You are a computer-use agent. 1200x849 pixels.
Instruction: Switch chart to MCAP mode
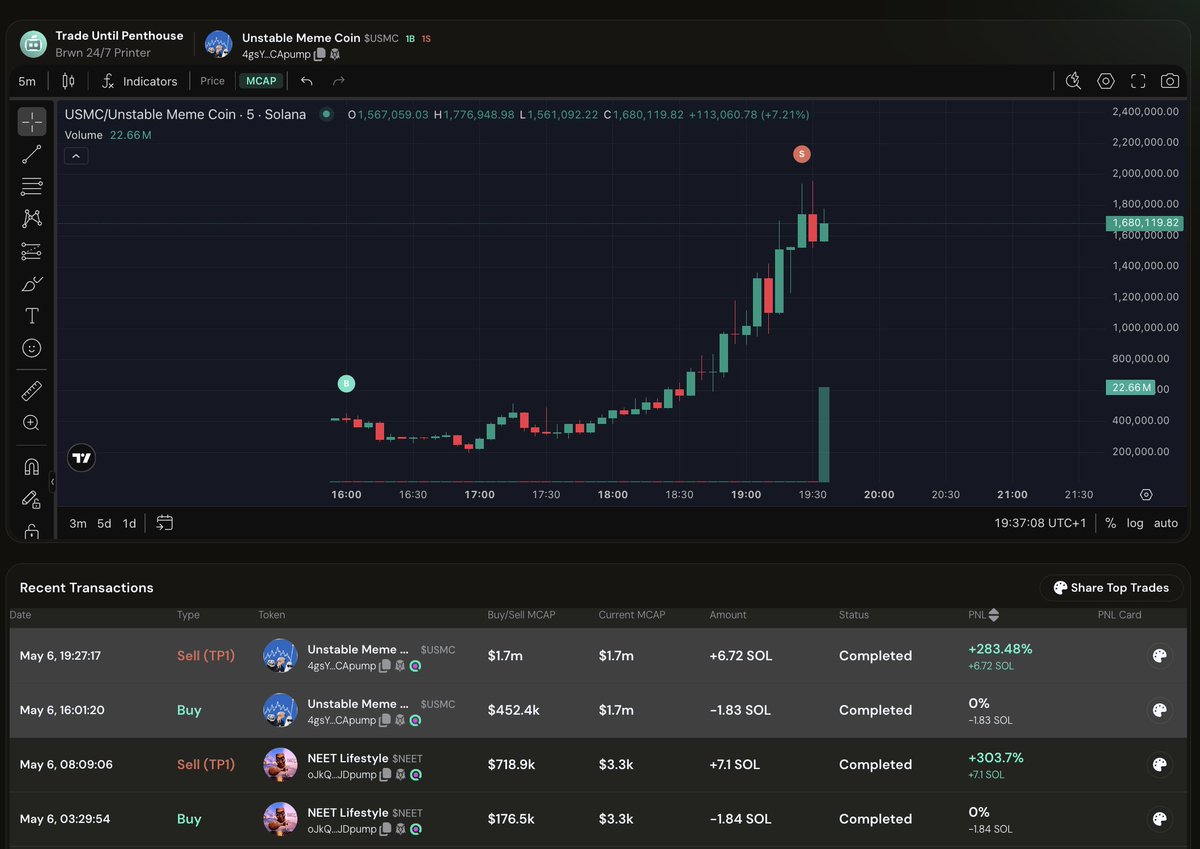tap(261, 81)
